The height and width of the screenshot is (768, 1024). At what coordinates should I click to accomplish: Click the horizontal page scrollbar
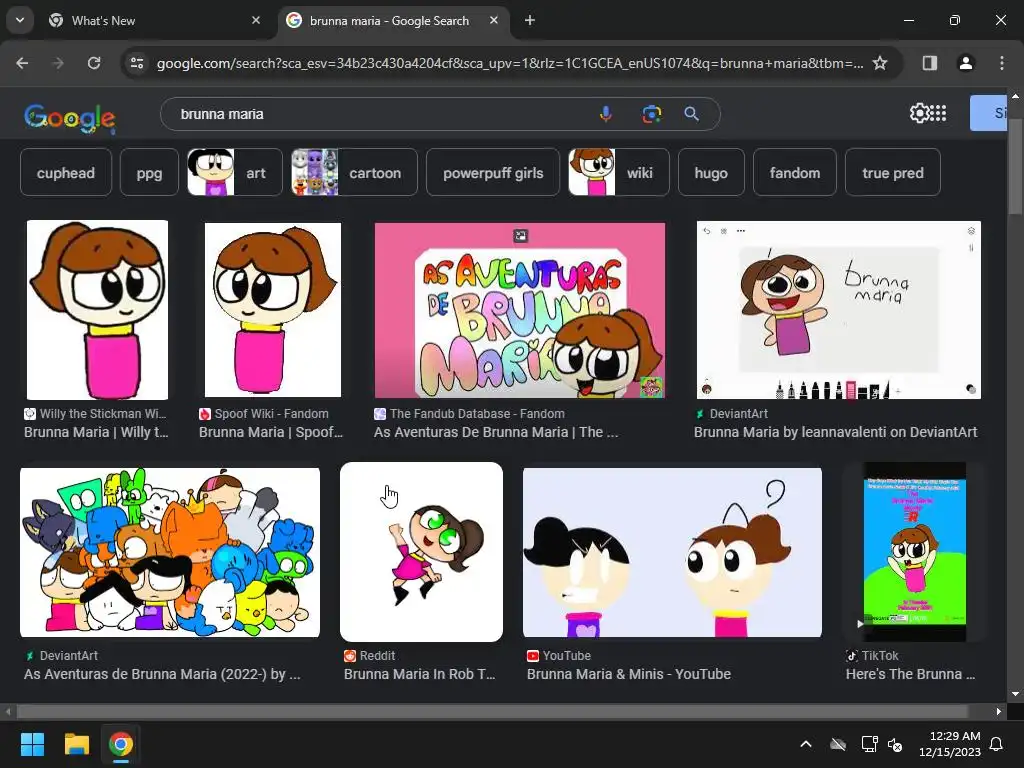[x=492, y=711]
